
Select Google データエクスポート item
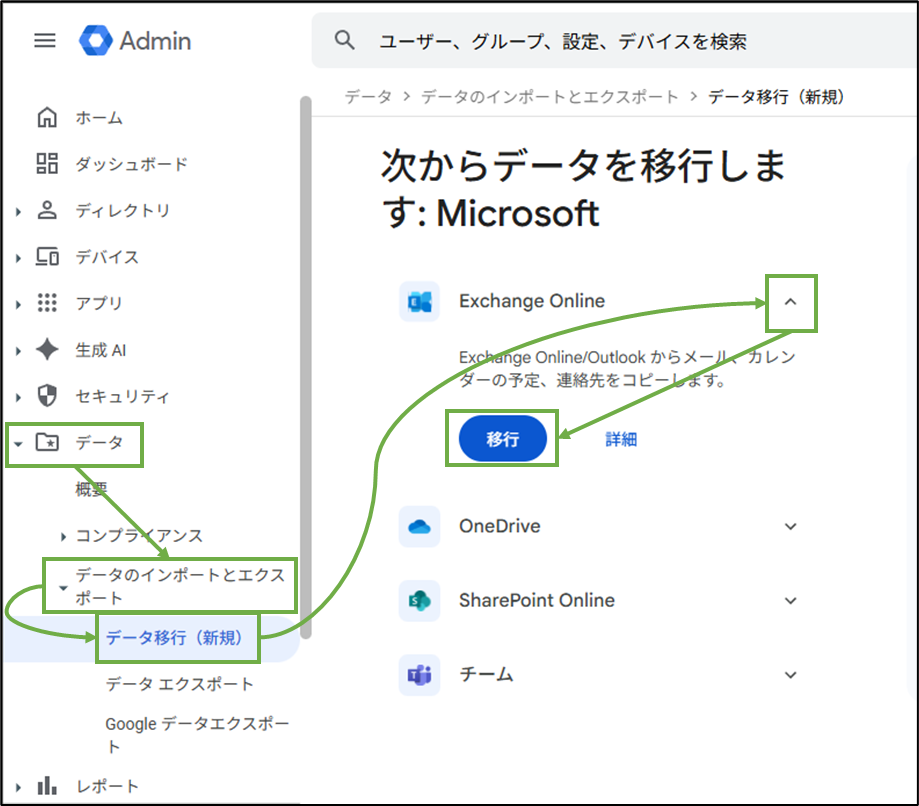[x=198, y=735]
